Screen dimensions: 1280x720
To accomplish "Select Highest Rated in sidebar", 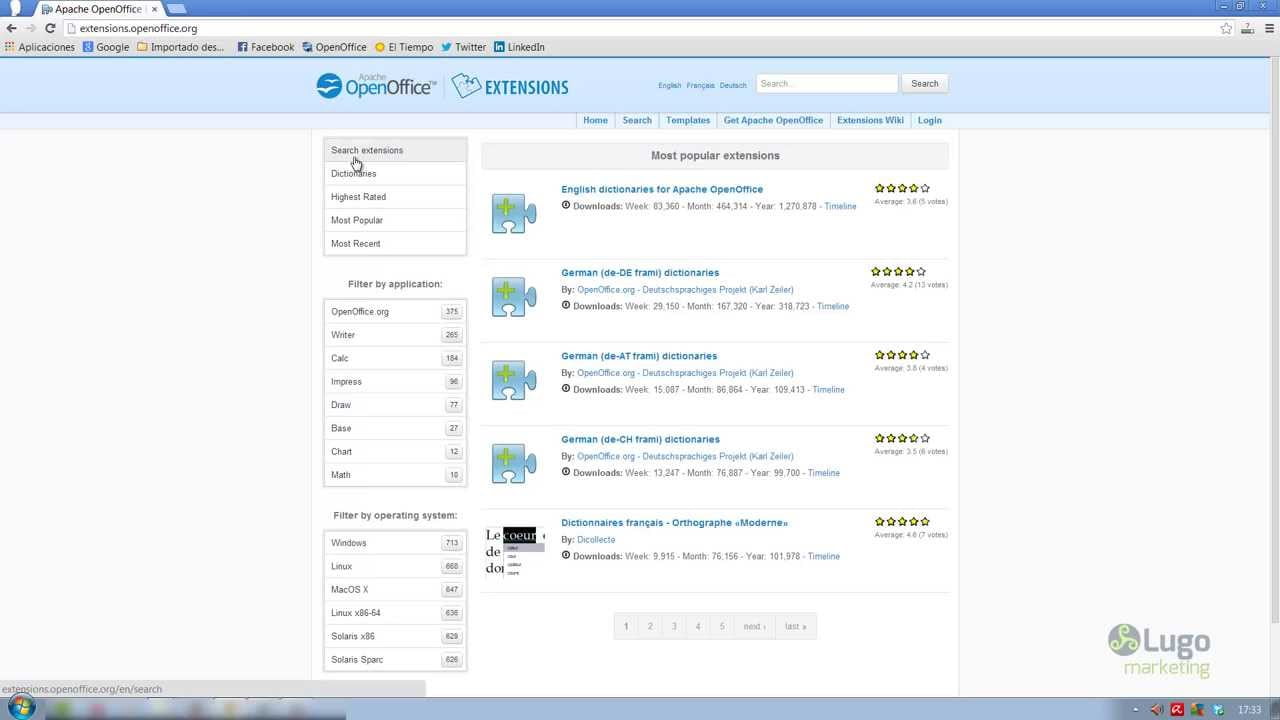I will (x=395, y=197).
